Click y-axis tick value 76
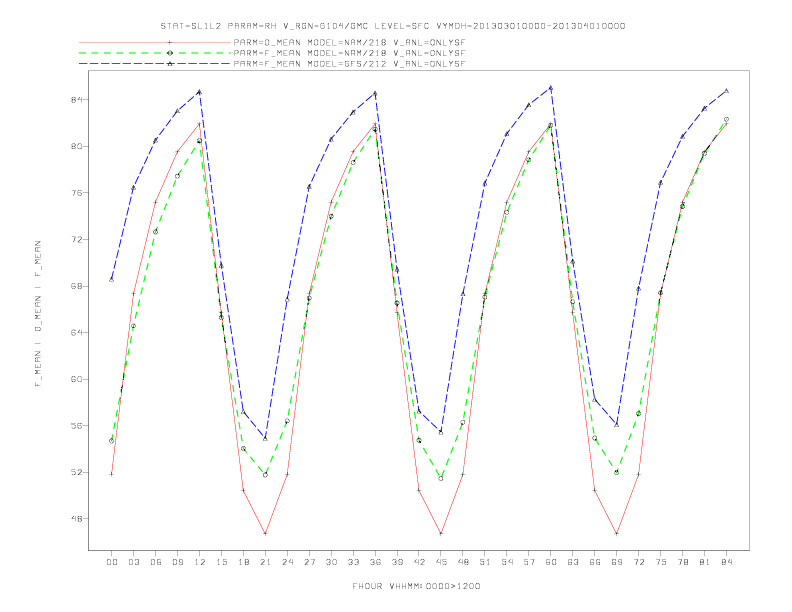Screen dimensions: 792x612 [76, 193]
